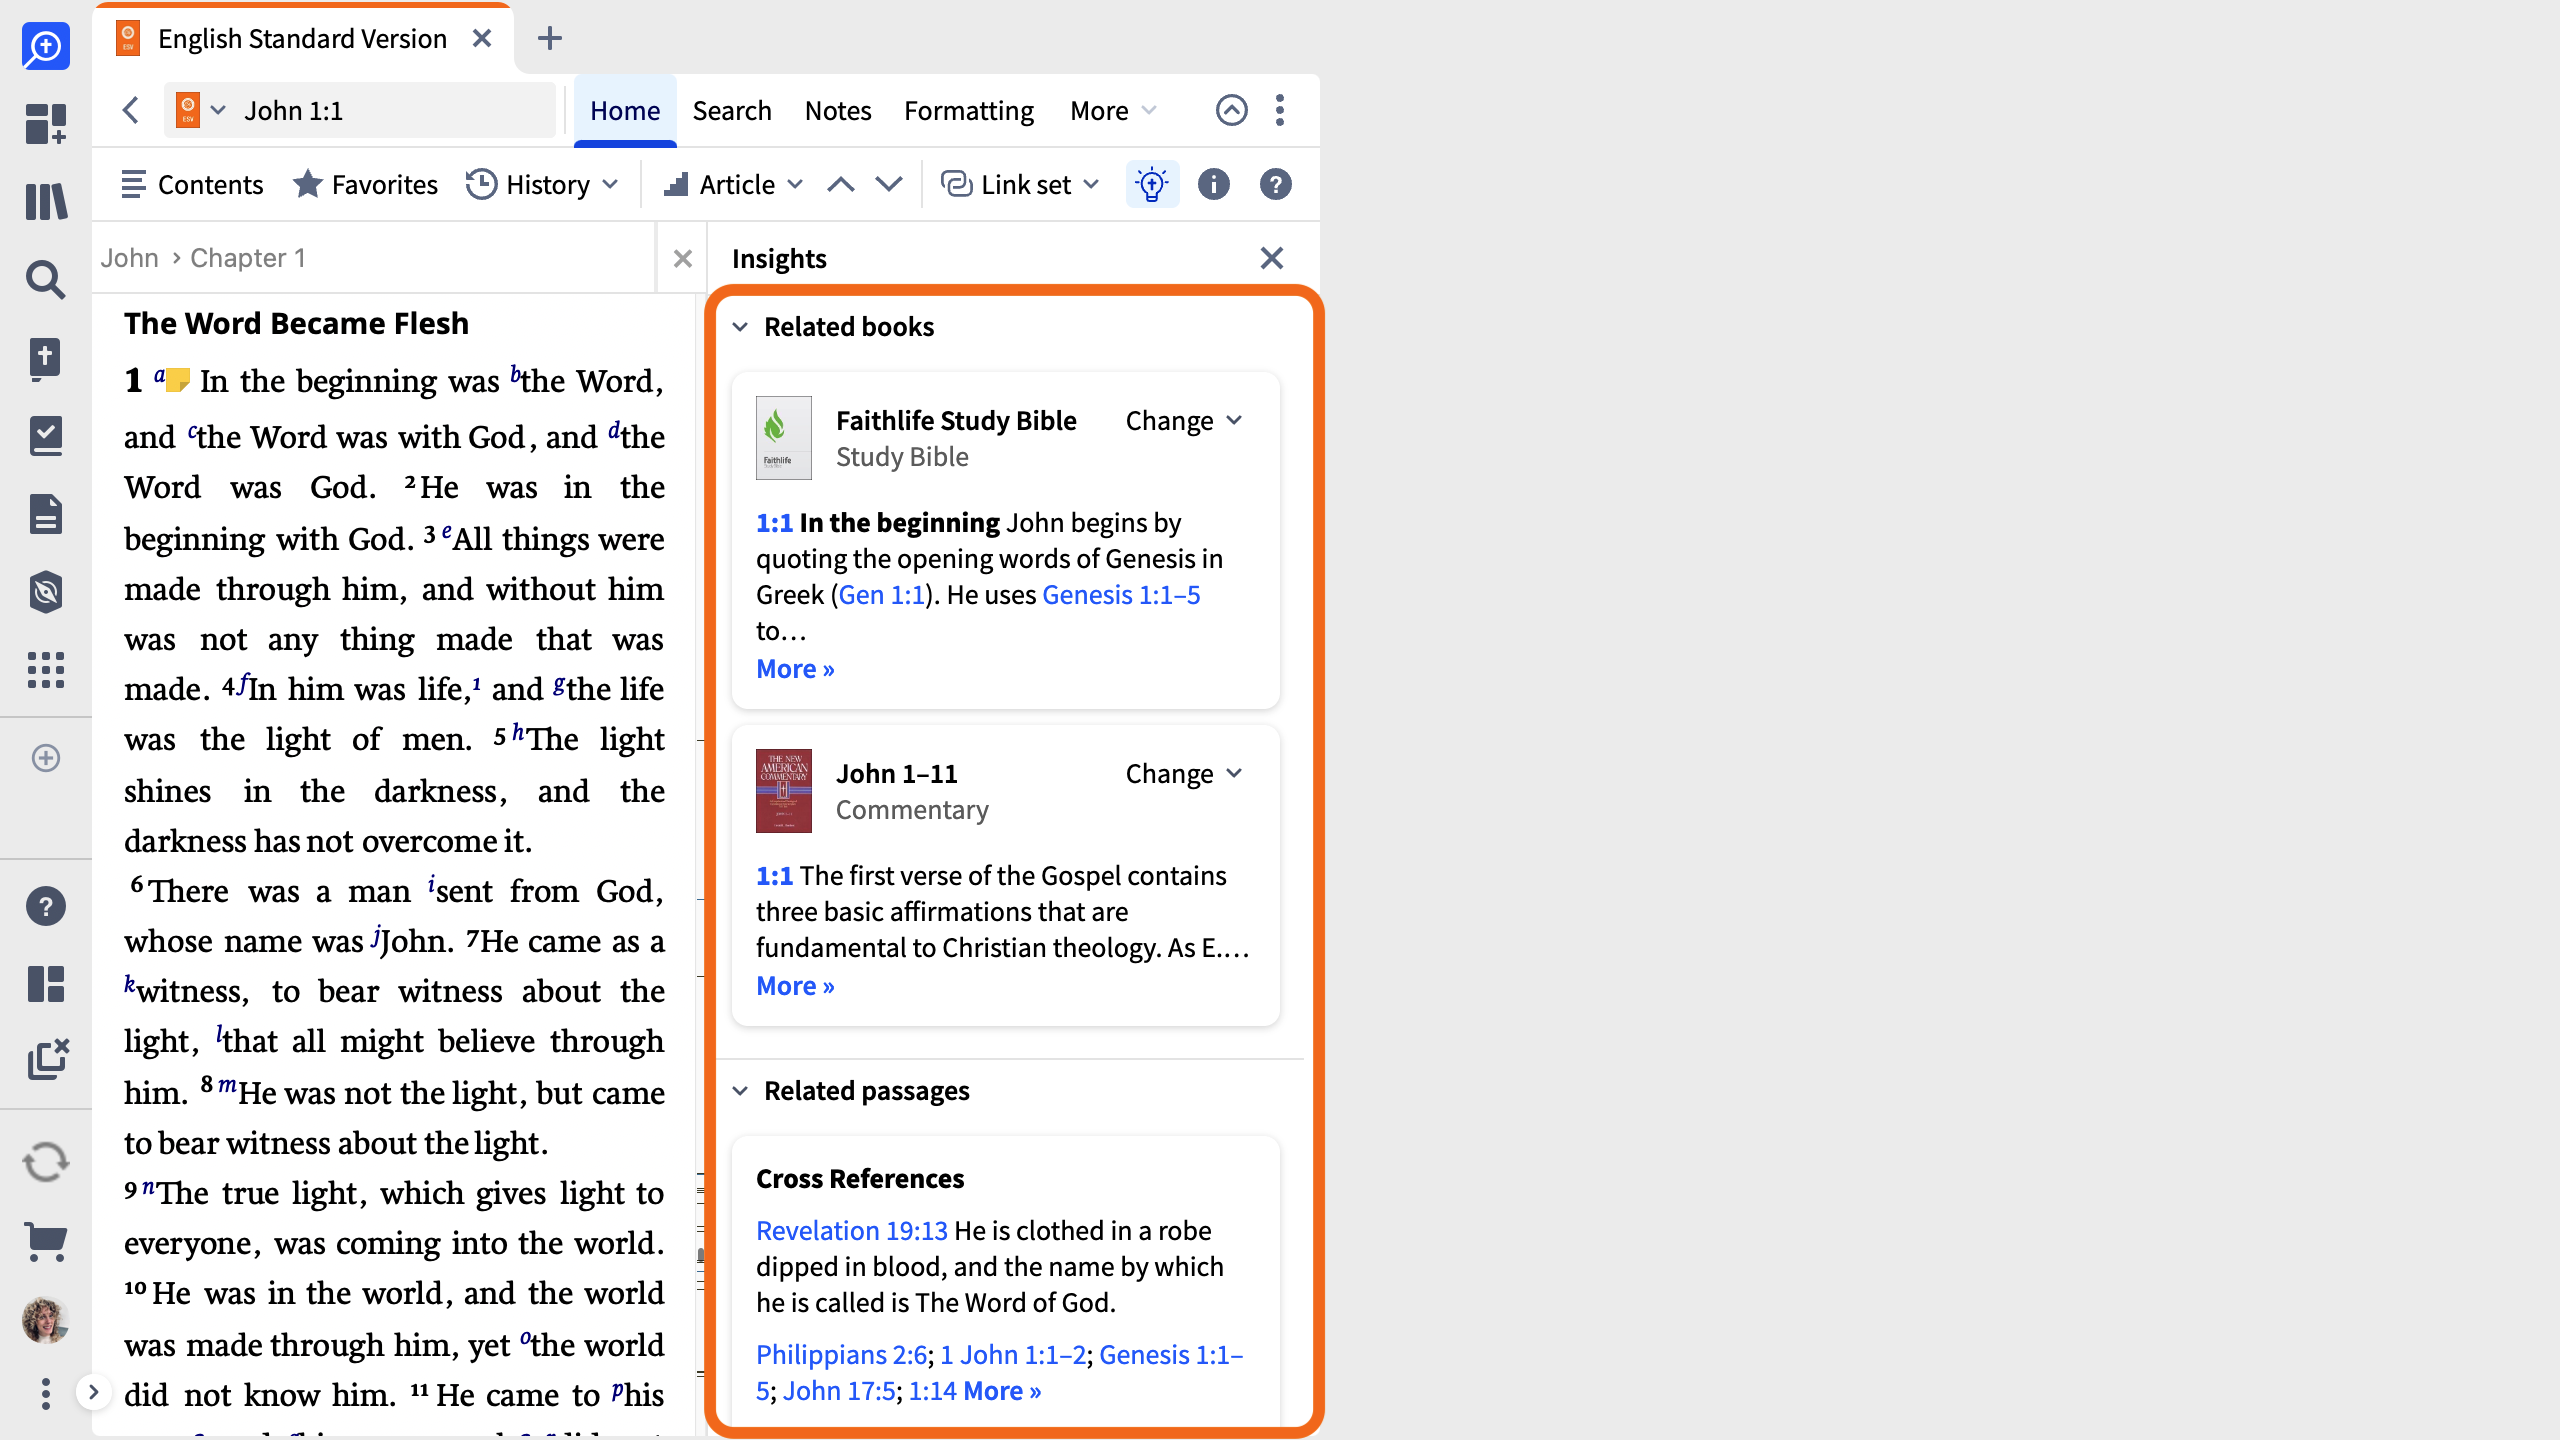Open Link set dropdown
The width and height of the screenshot is (2560, 1440).
(1021, 184)
